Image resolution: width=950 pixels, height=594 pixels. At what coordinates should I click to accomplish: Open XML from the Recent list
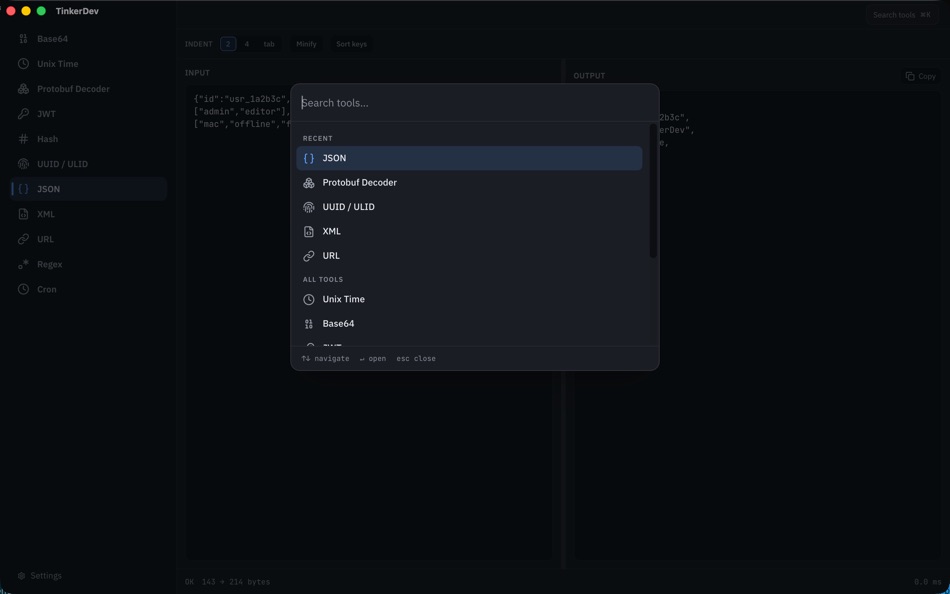pos(469,232)
